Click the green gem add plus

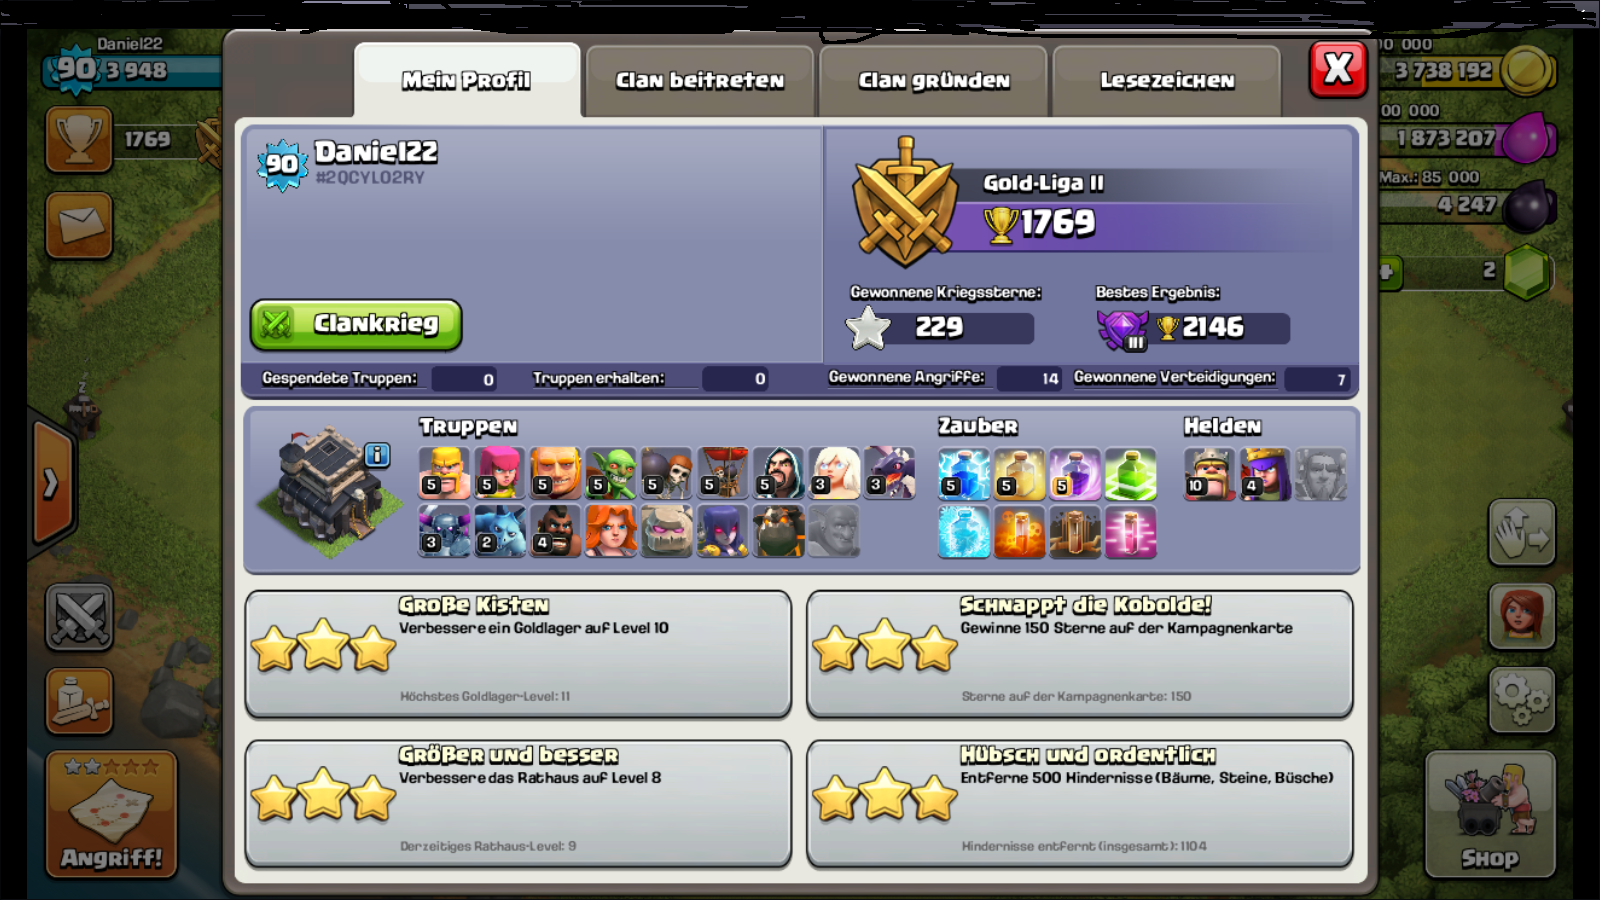point(1387,271)
